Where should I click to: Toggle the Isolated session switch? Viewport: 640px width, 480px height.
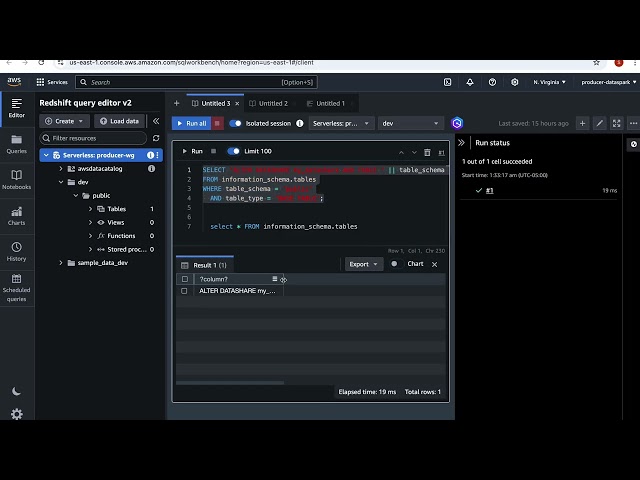235,123
